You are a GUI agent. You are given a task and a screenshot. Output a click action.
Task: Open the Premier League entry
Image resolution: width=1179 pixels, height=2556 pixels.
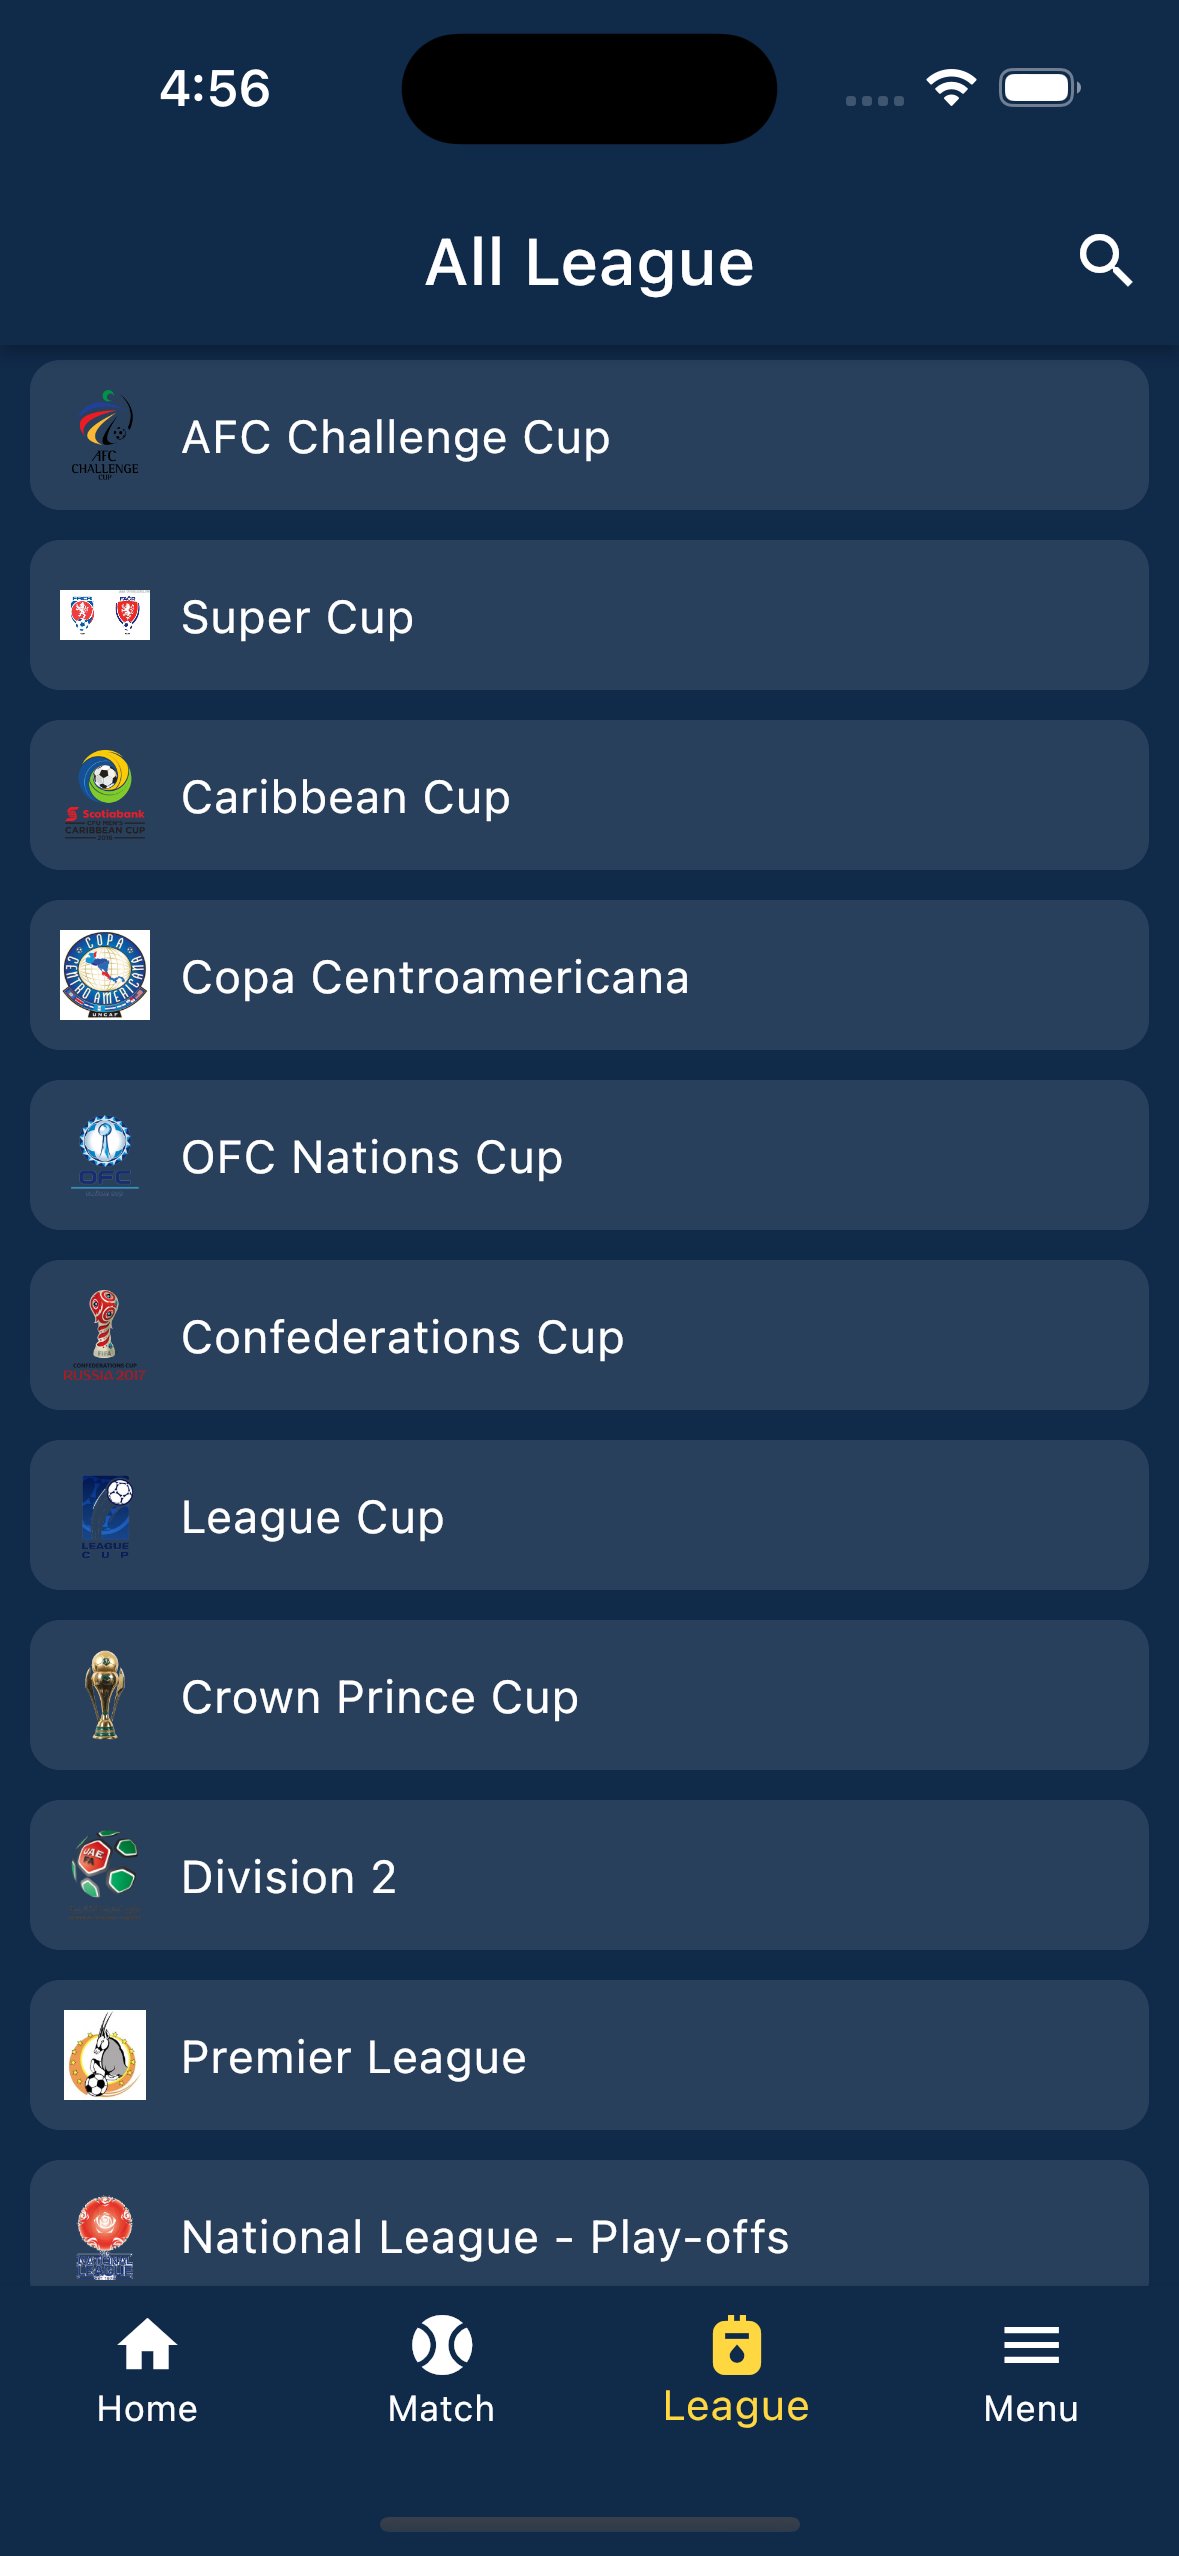point(589,2055)
